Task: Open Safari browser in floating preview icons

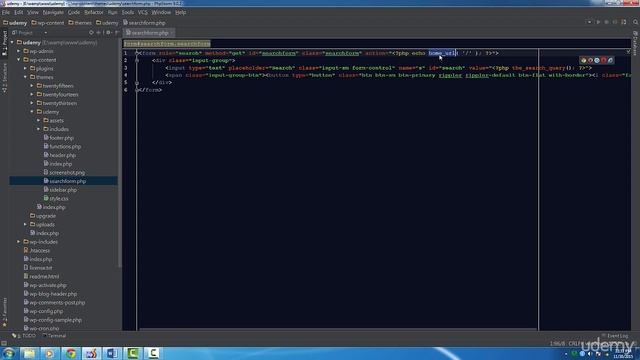Action: 597,60
